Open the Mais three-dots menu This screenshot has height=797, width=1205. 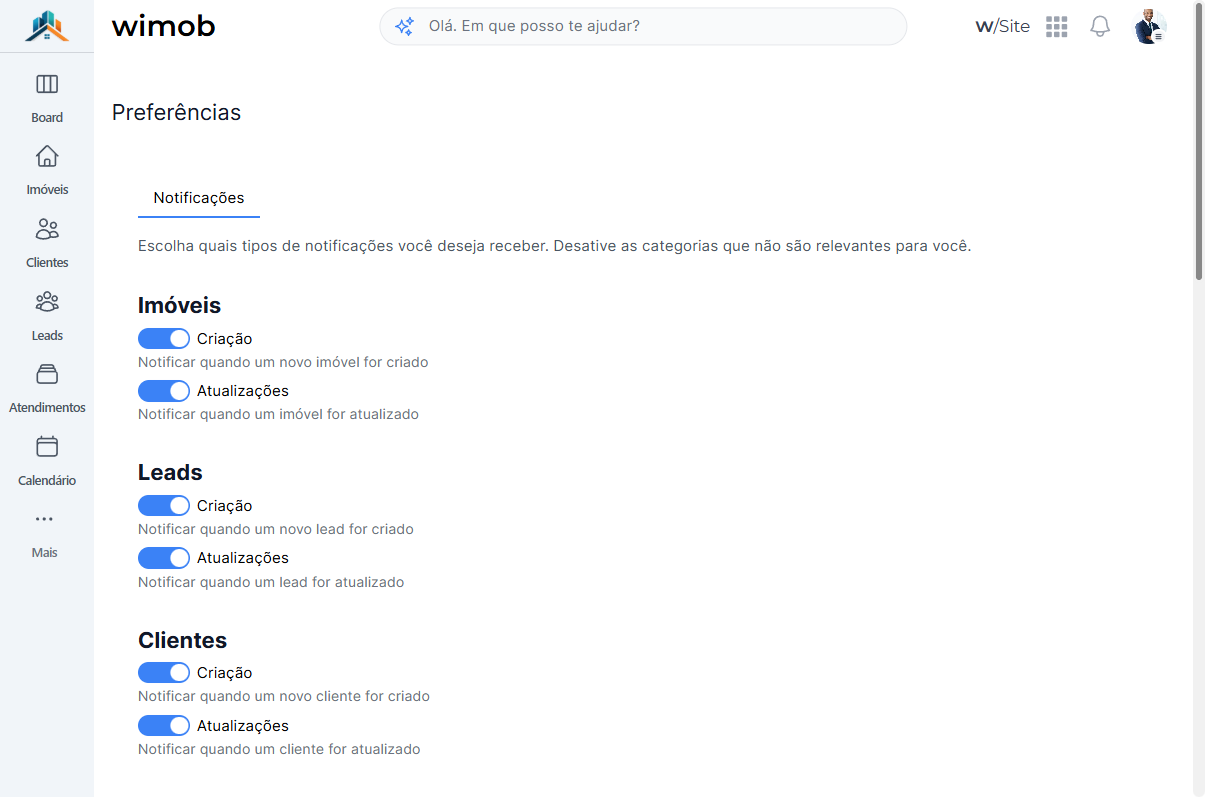coord(44,519)
